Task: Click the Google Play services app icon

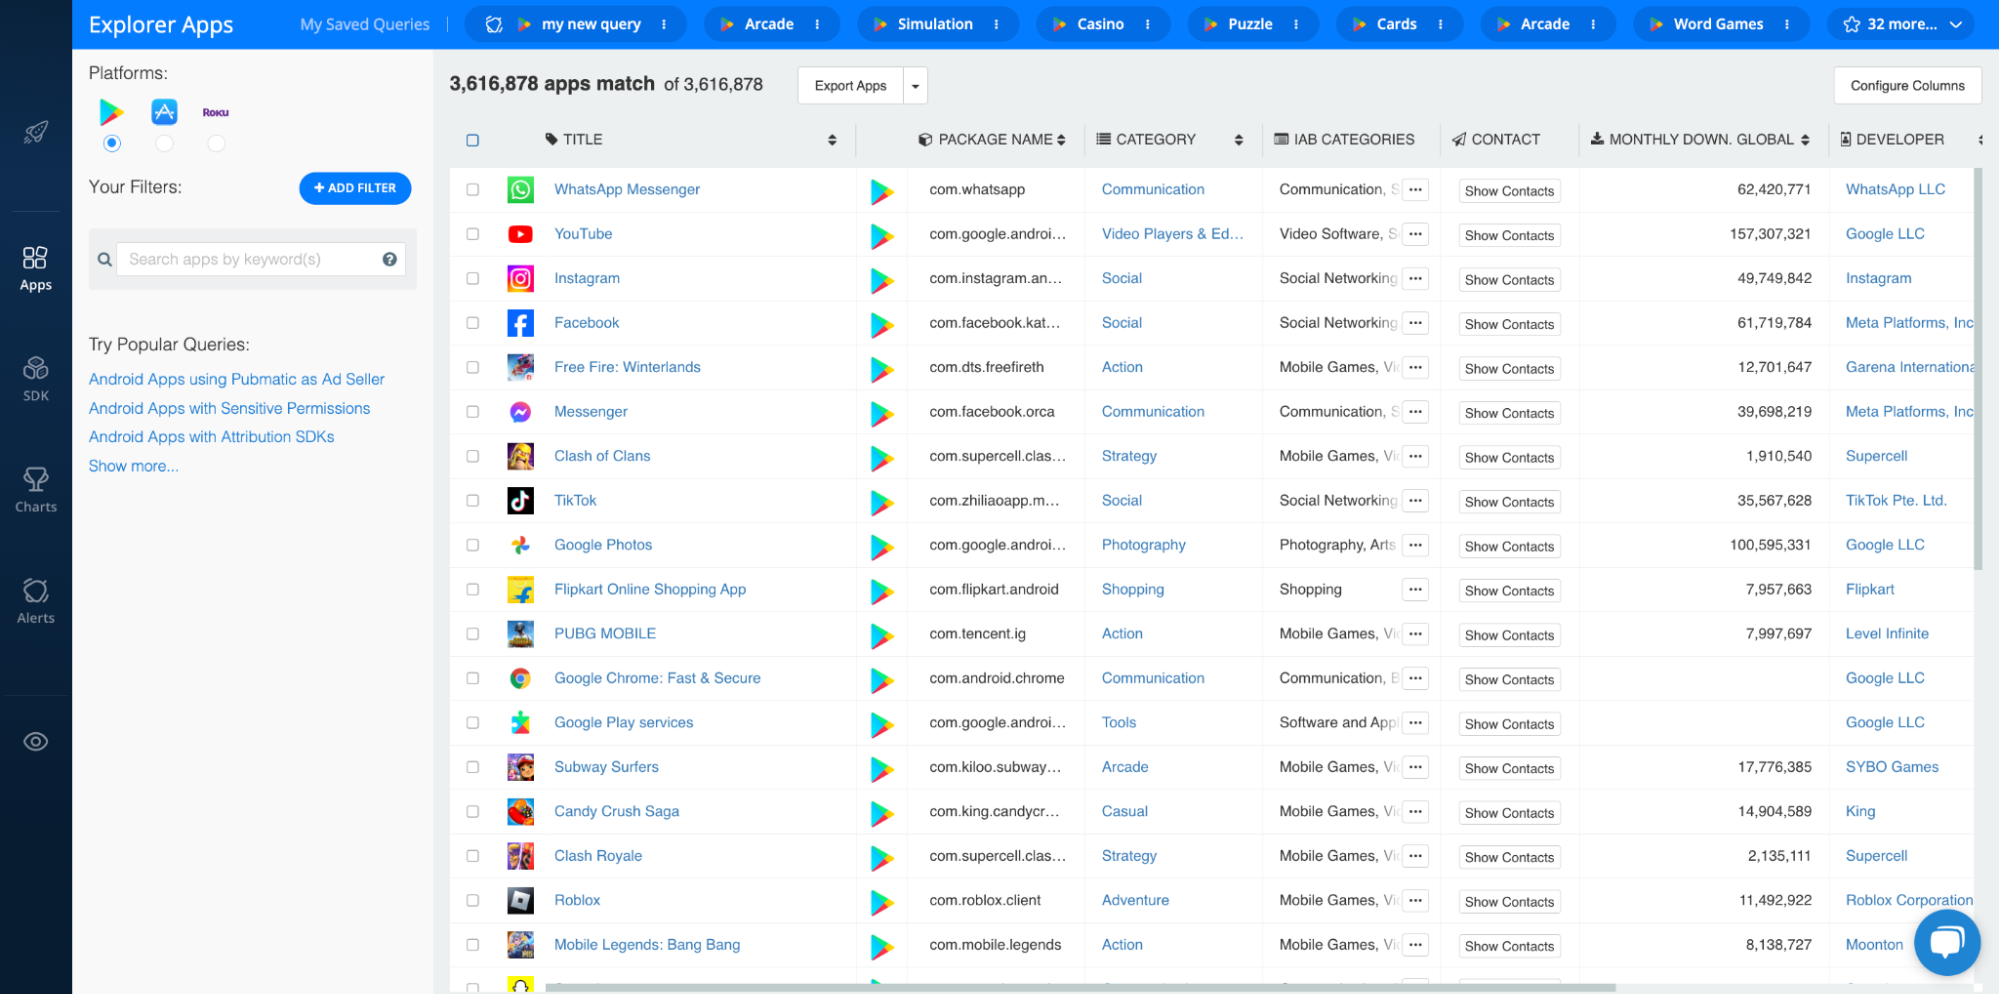Action: [x=520, y=723]
